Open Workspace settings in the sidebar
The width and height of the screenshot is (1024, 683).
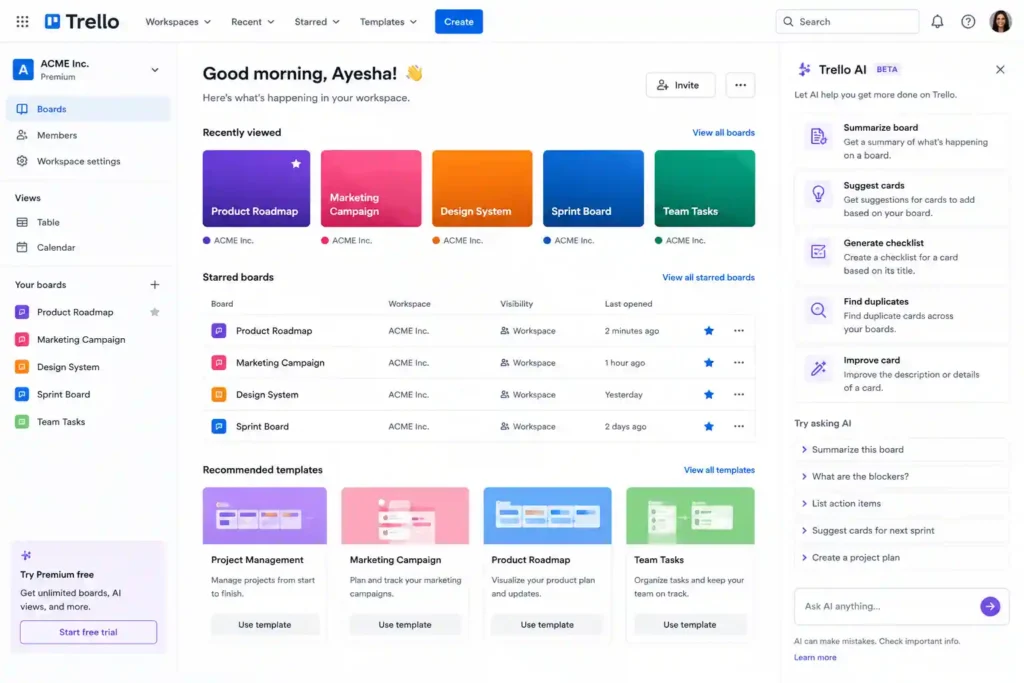pyautogui.click(x=88, y=161)
